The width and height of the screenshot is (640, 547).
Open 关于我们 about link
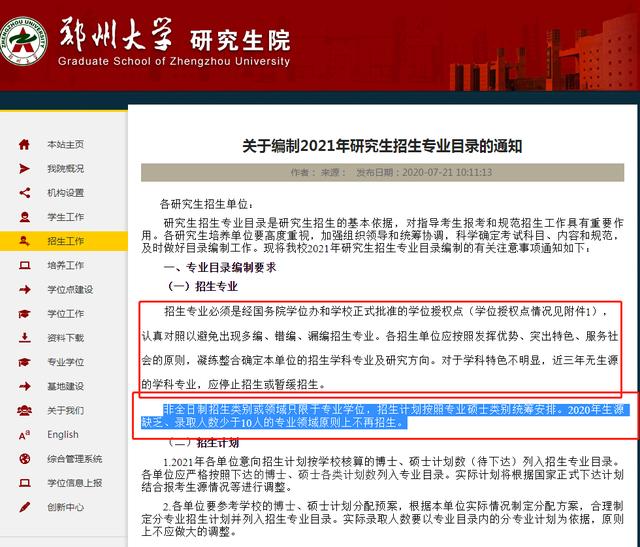65,410
